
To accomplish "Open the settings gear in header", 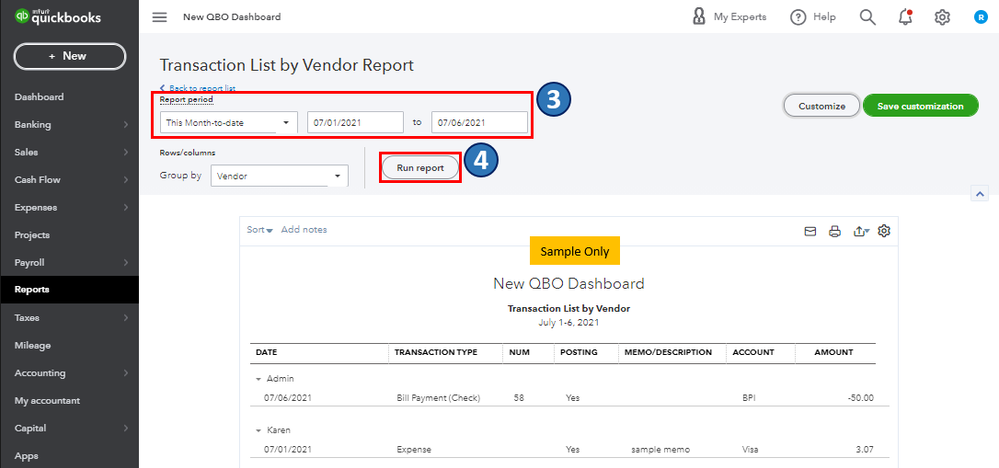I will (942, 17).
